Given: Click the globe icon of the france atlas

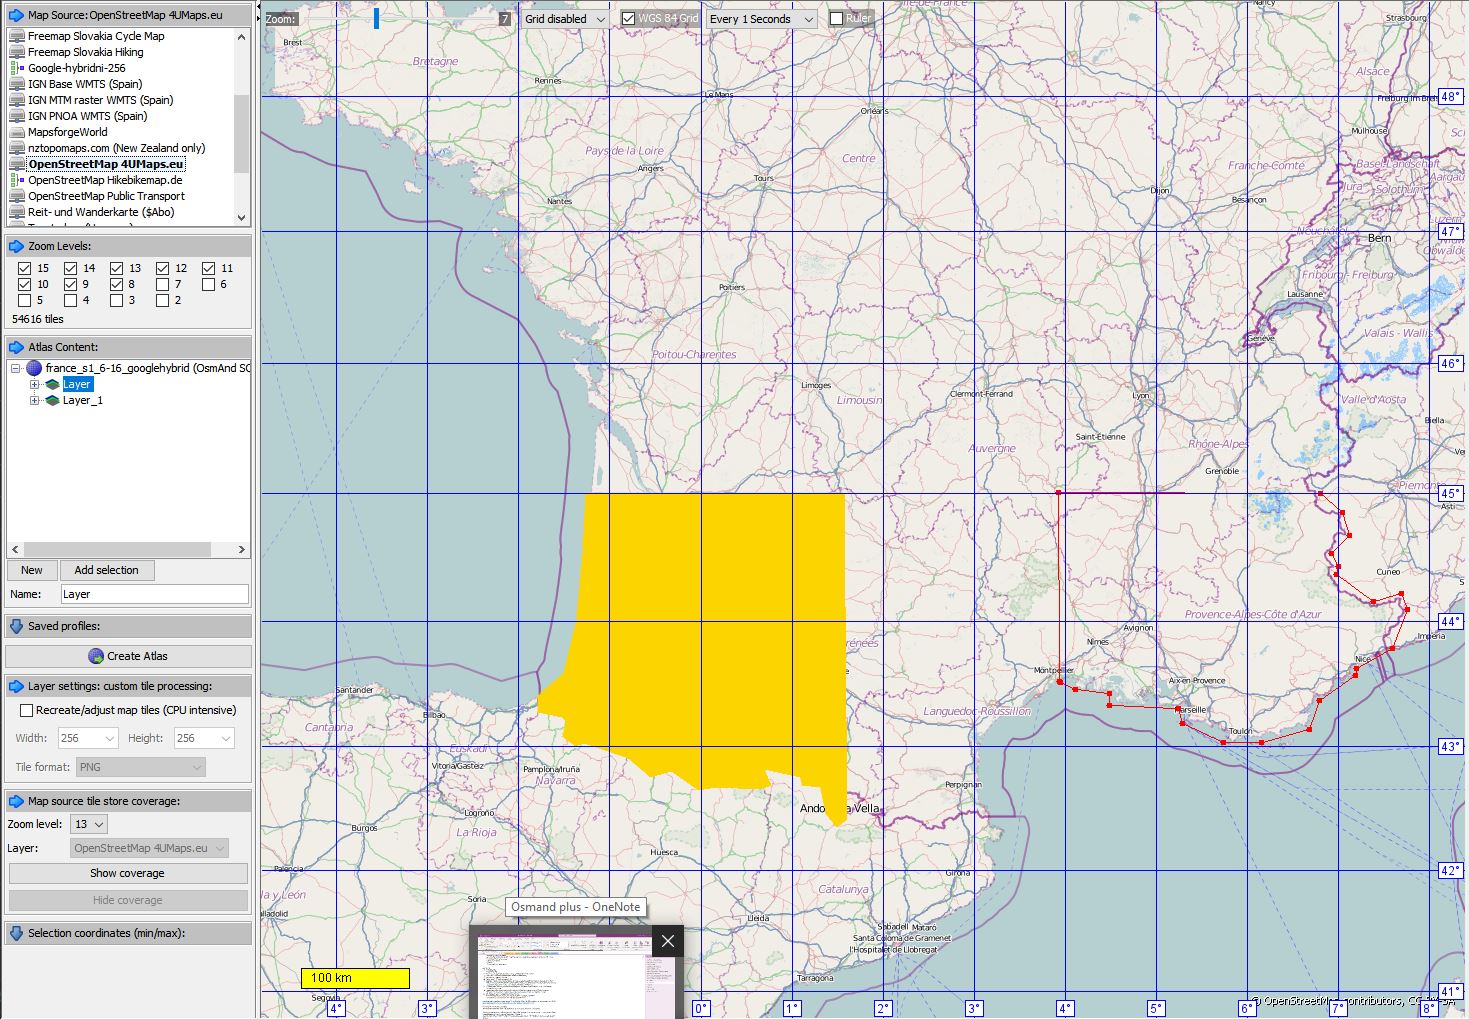Looking at the screenshot, I should coord(34,368).
